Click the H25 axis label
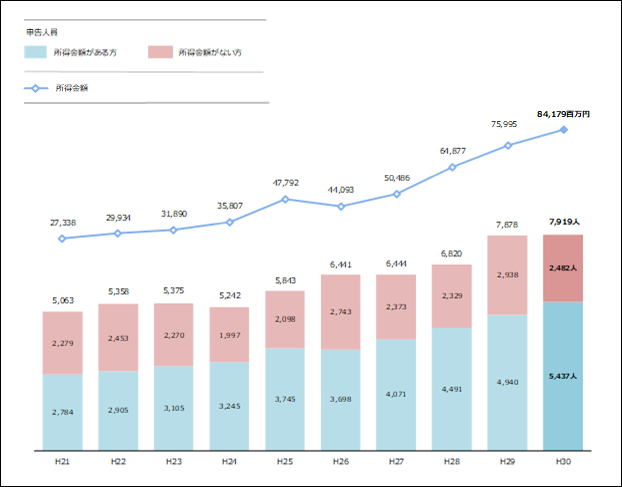 285,462
